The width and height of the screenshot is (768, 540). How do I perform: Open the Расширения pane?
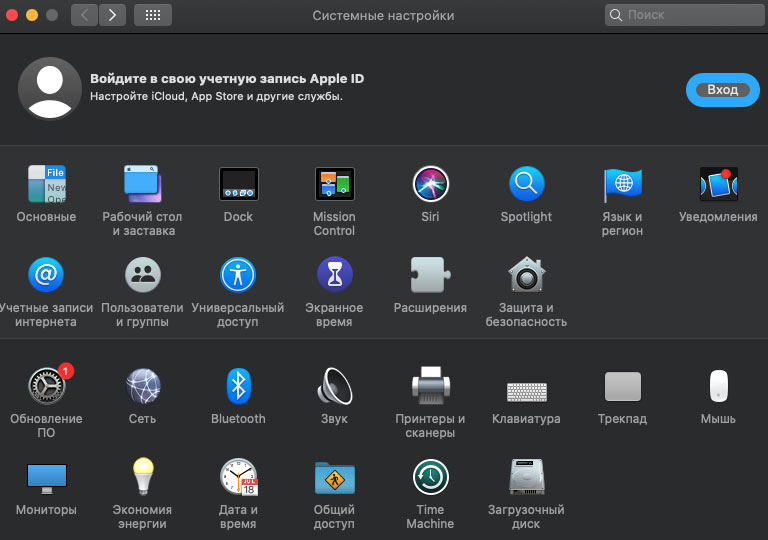coord(431,274)
